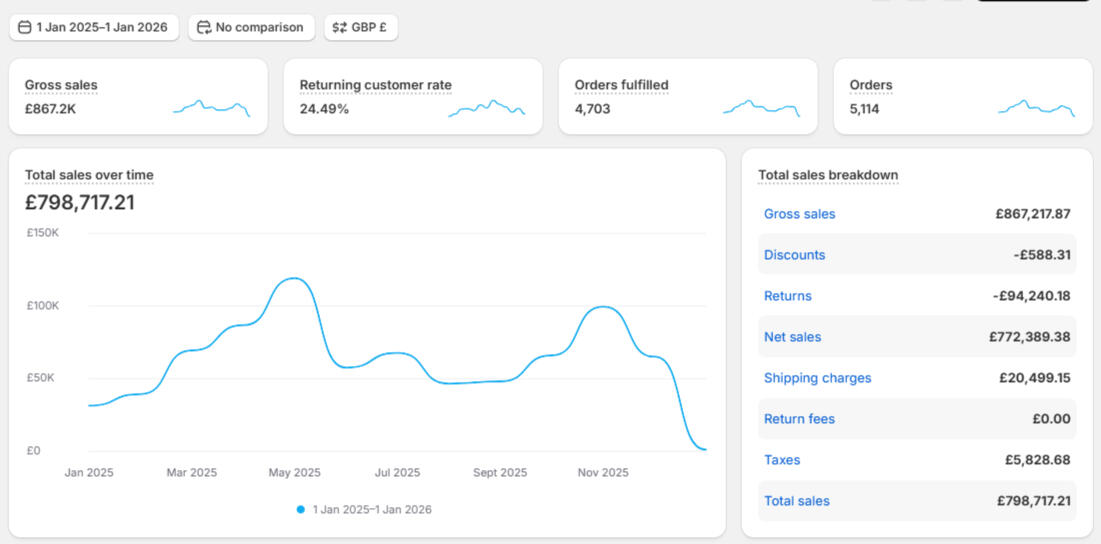Click the Total sales over time heading
Viewport: 1101px width, 544px height.
[89, 175]
